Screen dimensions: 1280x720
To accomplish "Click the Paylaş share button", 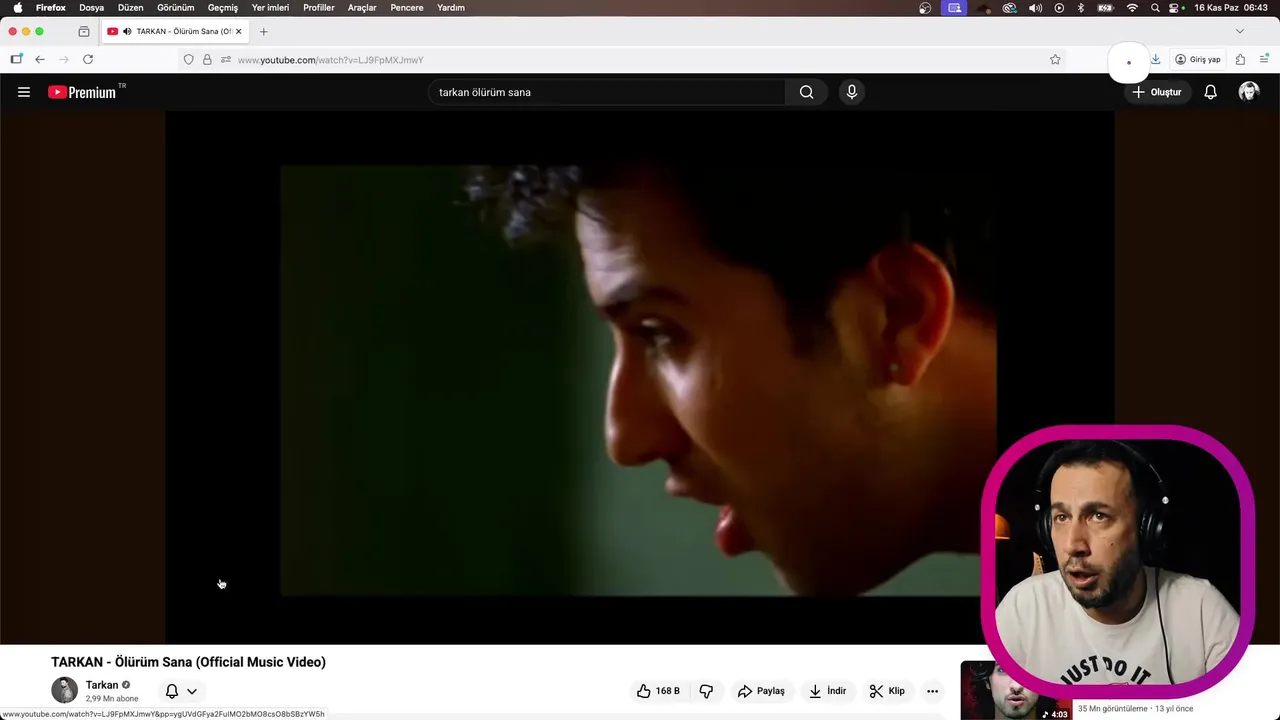I will point(761,691).
